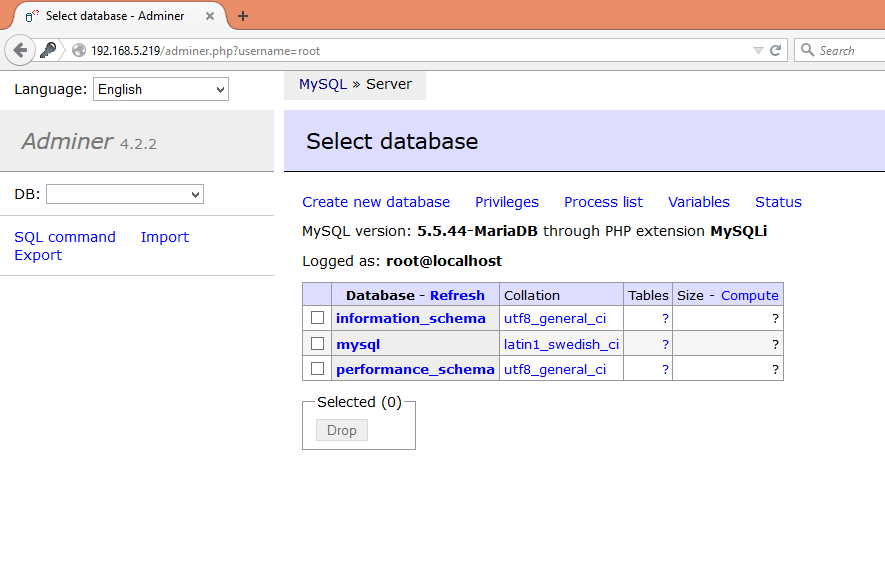This screenshot has width=885, height=585.
Task: Click Tables question mark for performance_schema
Action: [665, 369]
